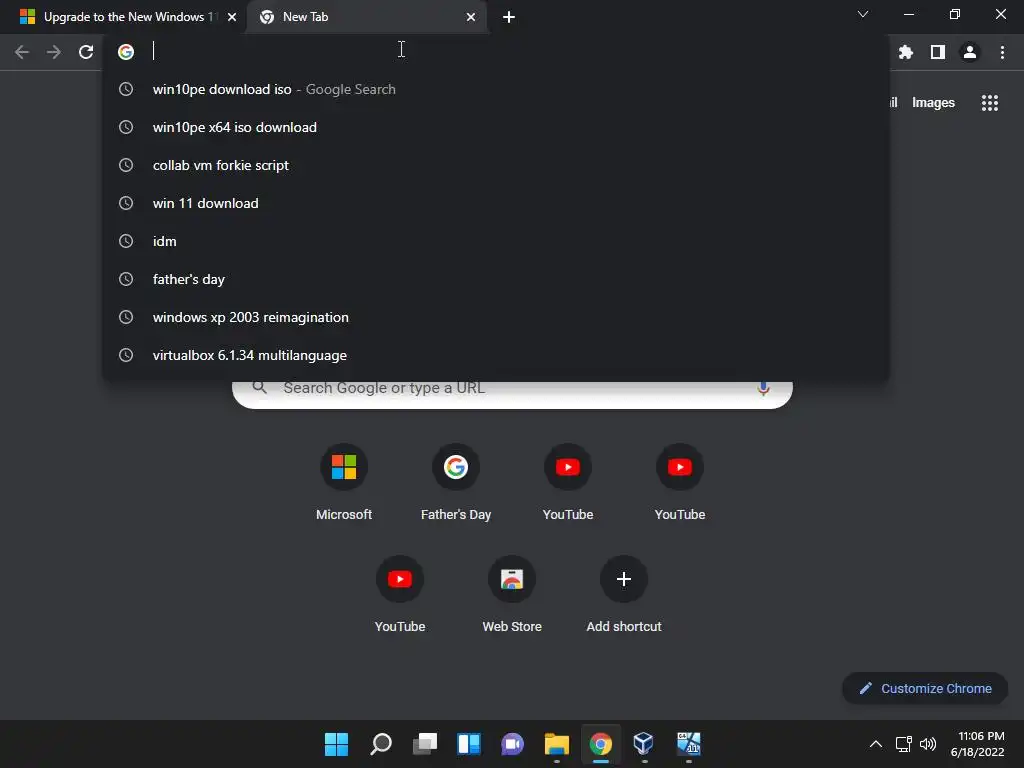Open Chrome three-dot menu
The width and height of the screenshot is (1024, 768).
click(x=1002, y=52)
